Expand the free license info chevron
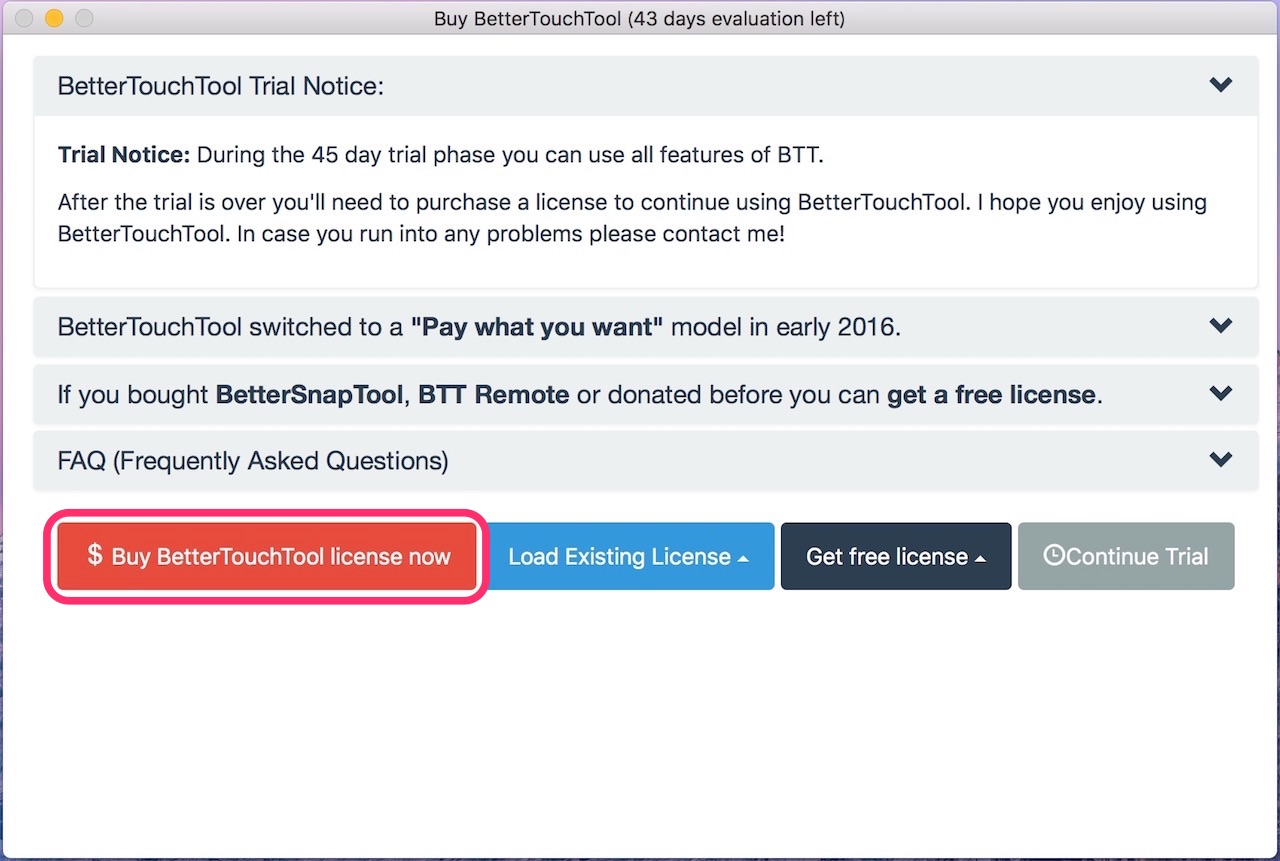The image size is (1280, 861). 1220,394
